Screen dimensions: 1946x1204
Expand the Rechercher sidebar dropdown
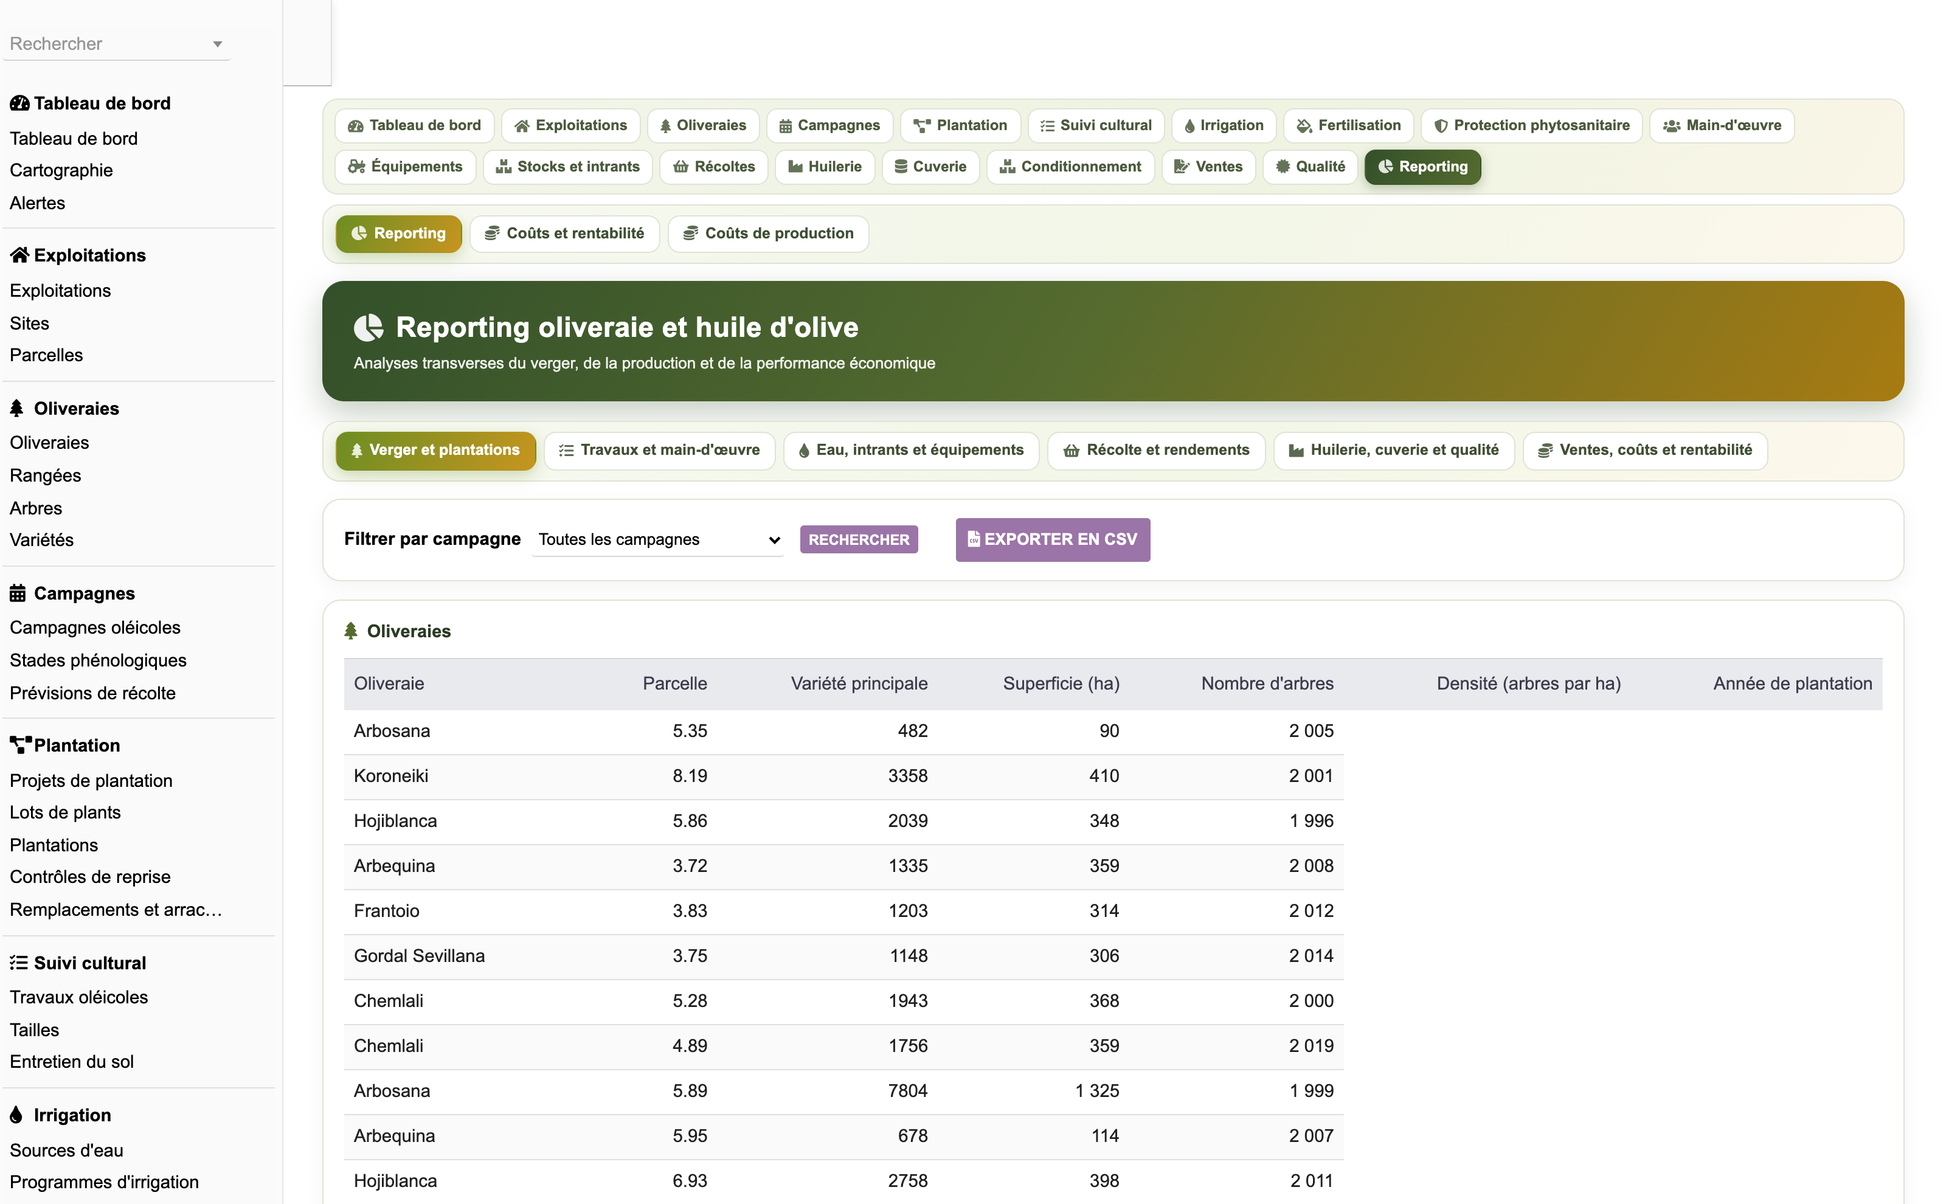[x=117, y=44]
